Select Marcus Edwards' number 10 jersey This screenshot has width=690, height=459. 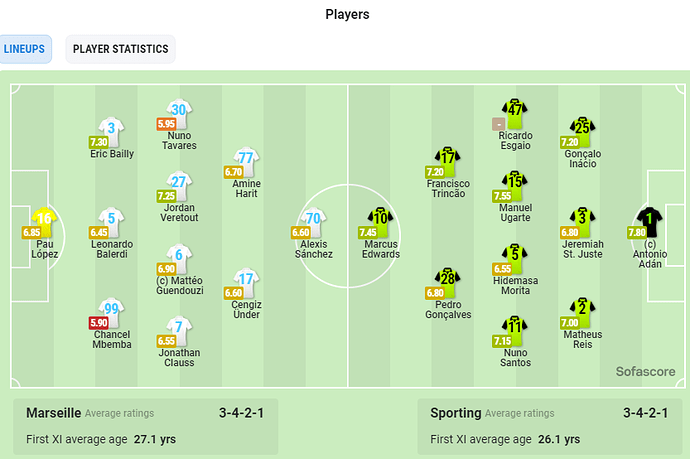click(381, 222)
